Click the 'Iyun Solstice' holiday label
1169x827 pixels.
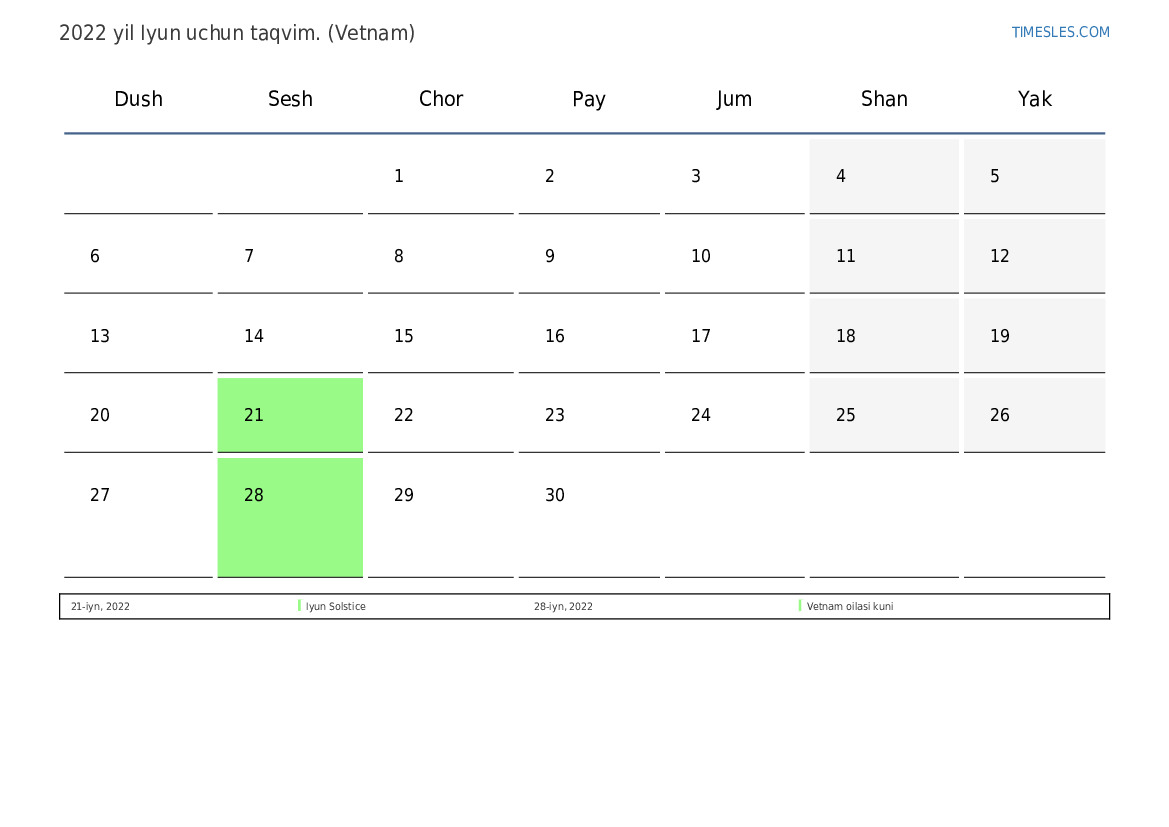(335, 606)
